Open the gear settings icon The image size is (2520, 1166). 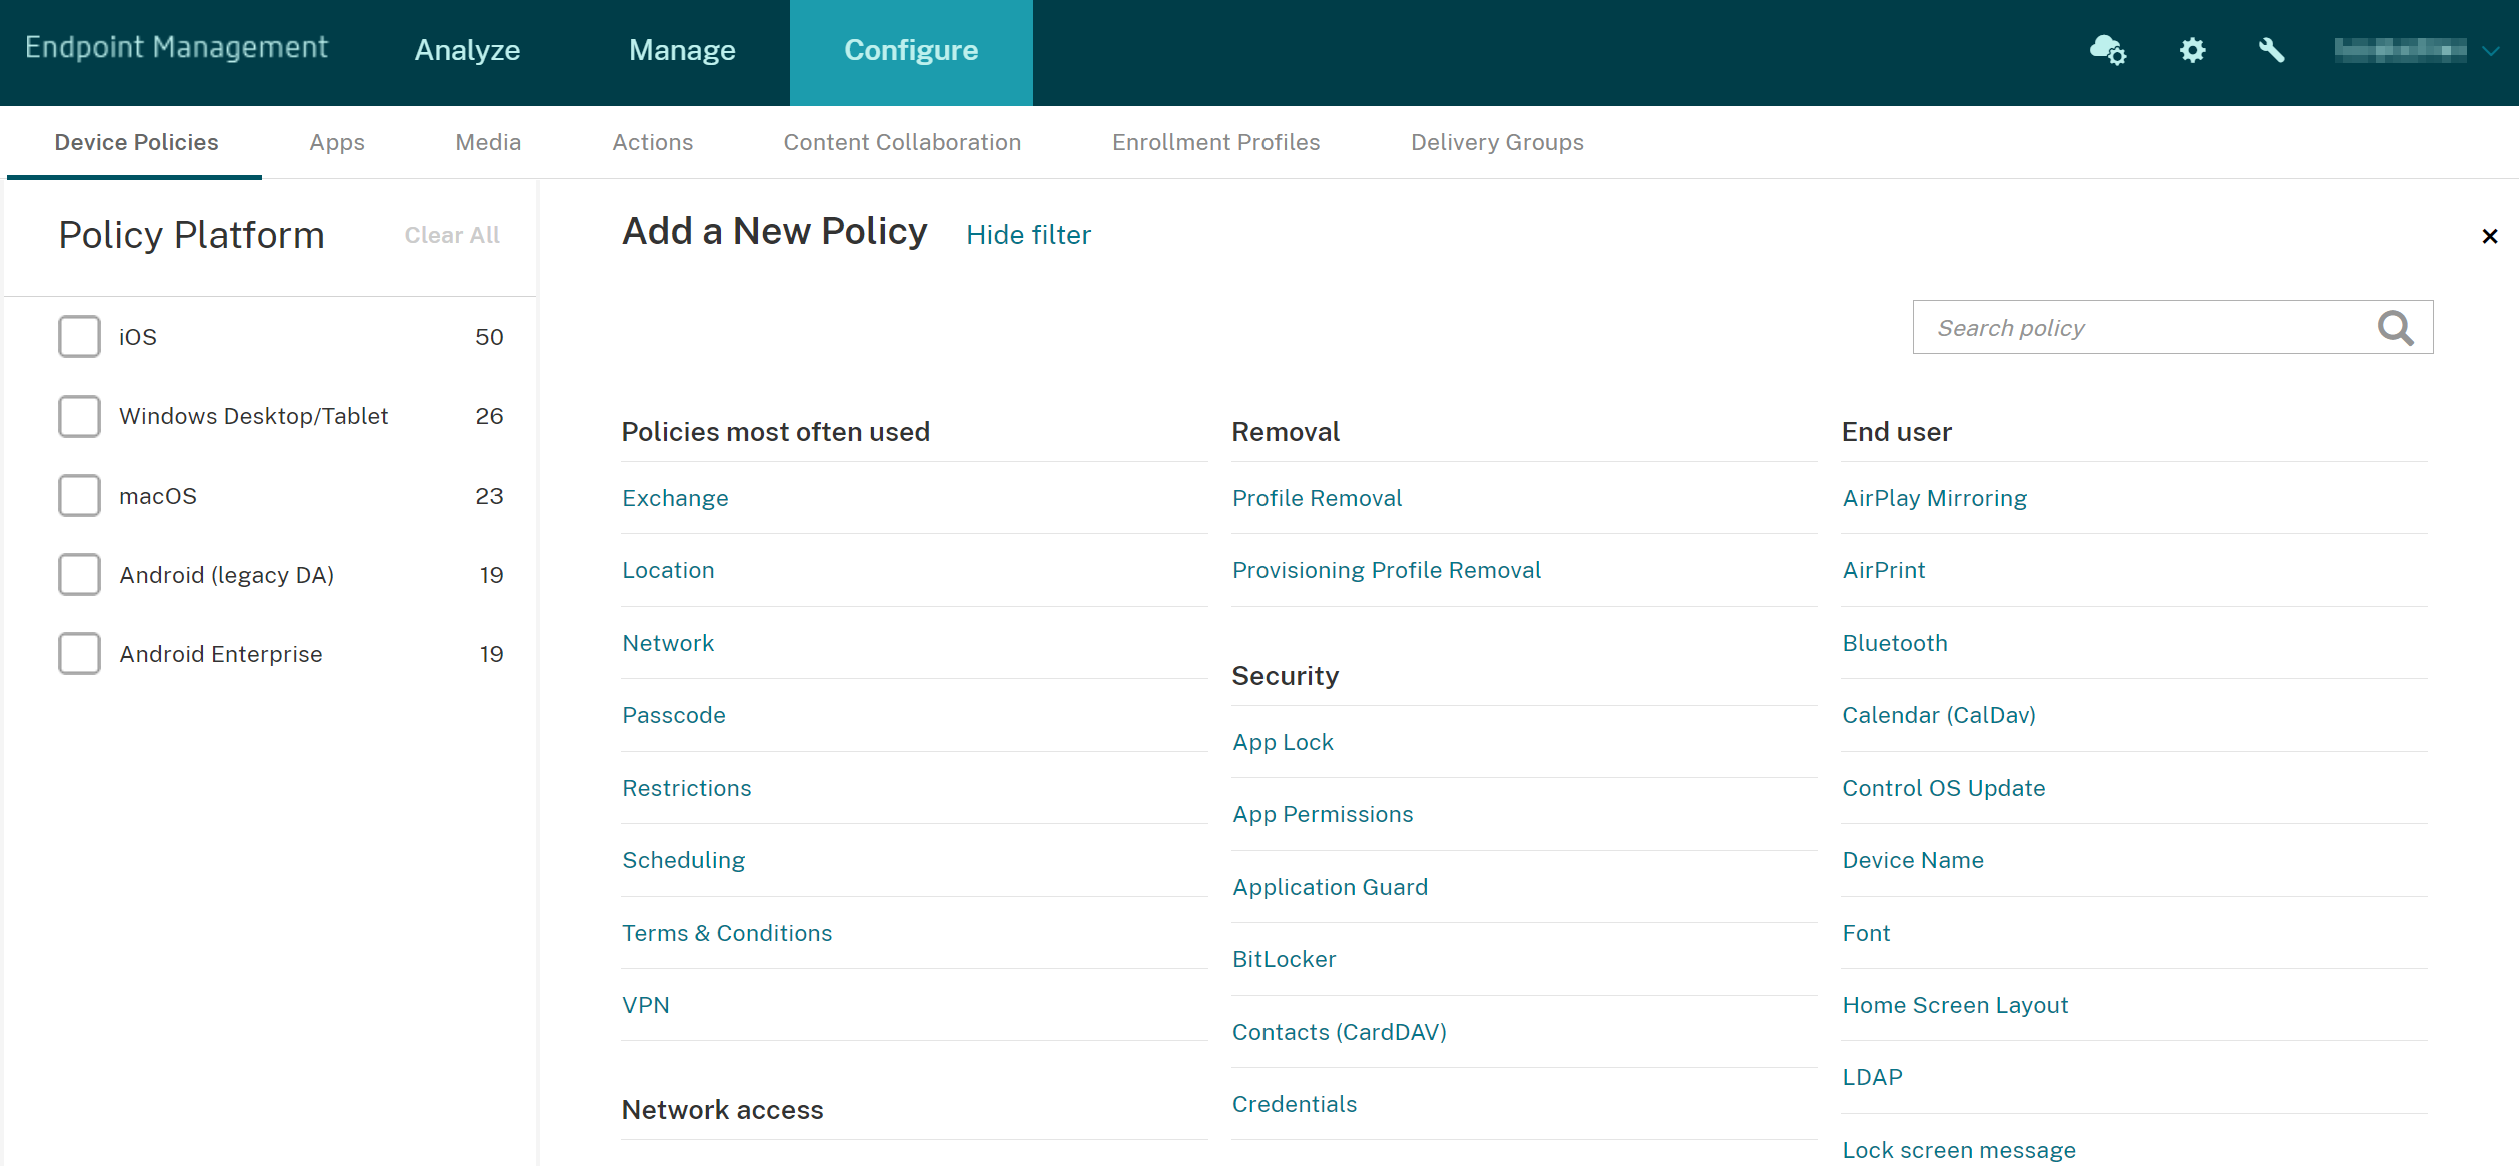click(x=2192, y=50)
